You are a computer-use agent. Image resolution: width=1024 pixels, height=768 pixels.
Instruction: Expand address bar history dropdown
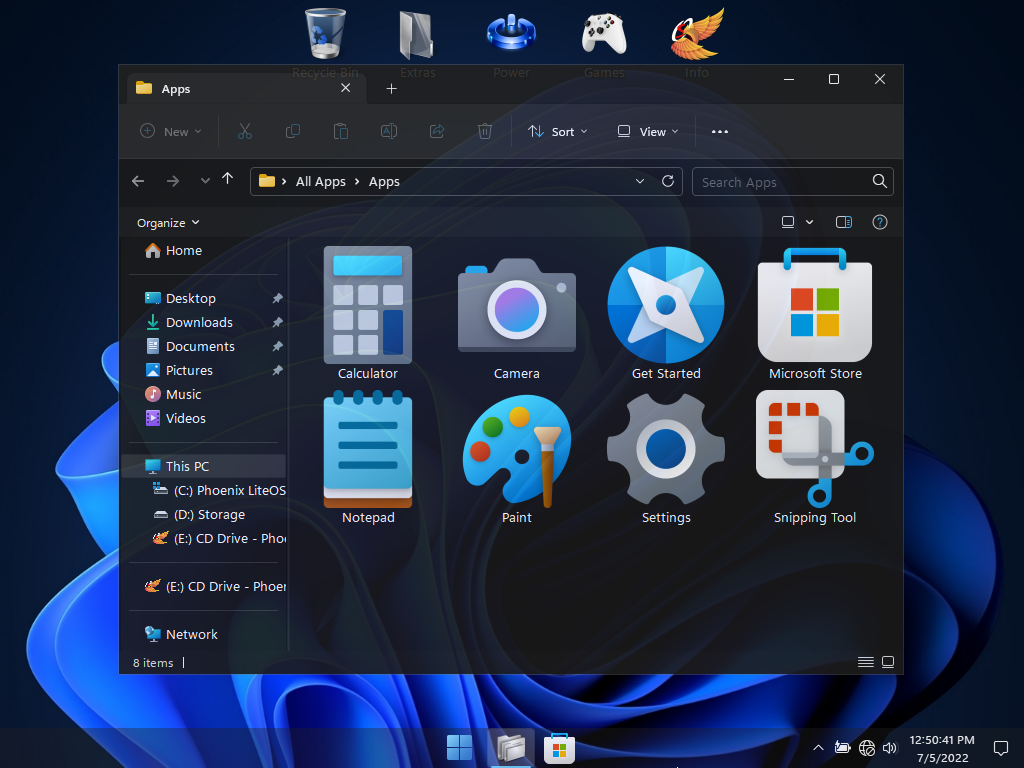640,181
